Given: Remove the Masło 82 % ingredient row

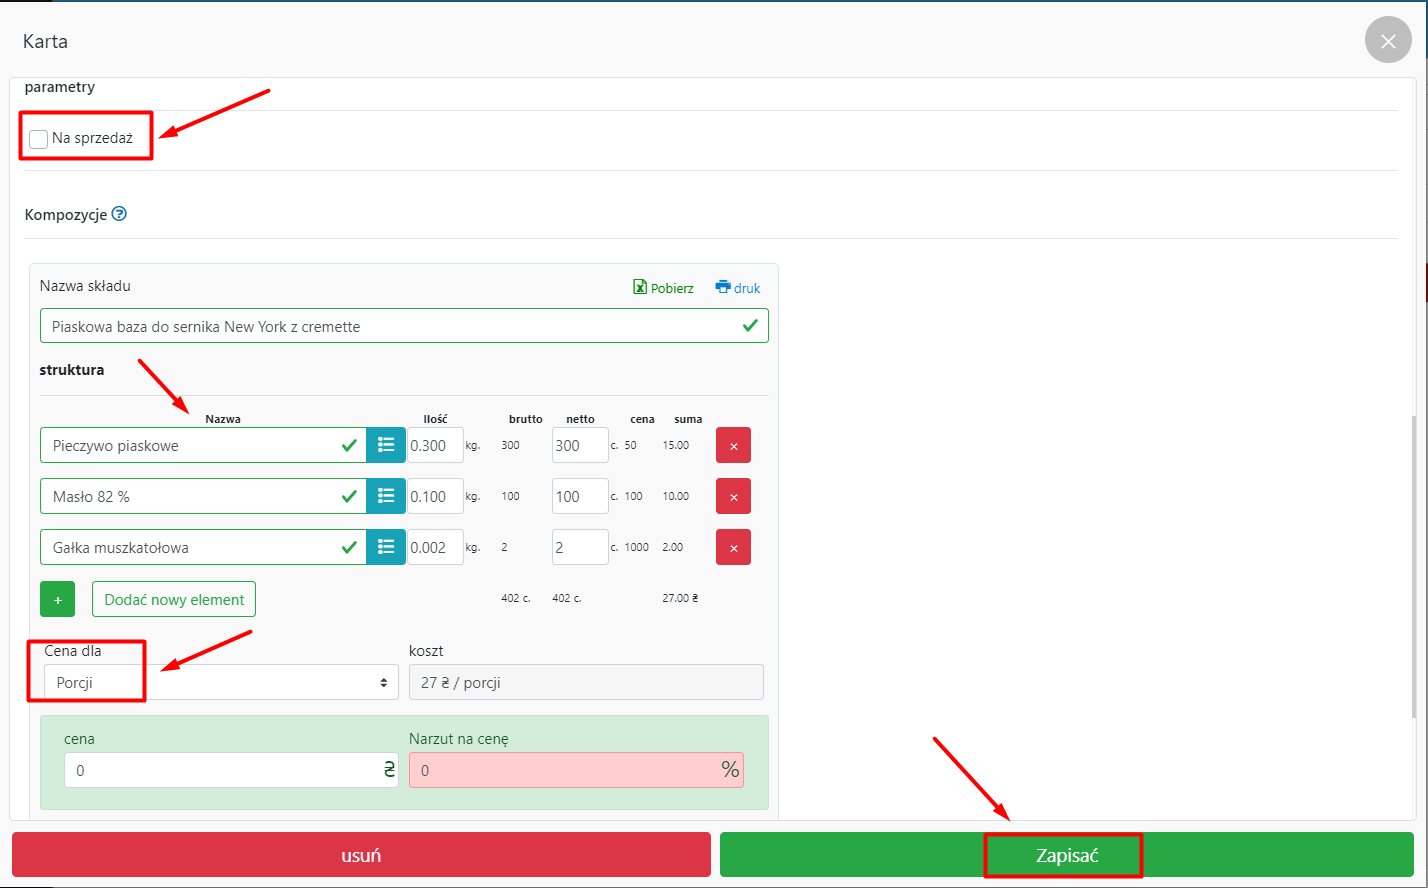Looking at the screenshot, I should pos(733,496).
